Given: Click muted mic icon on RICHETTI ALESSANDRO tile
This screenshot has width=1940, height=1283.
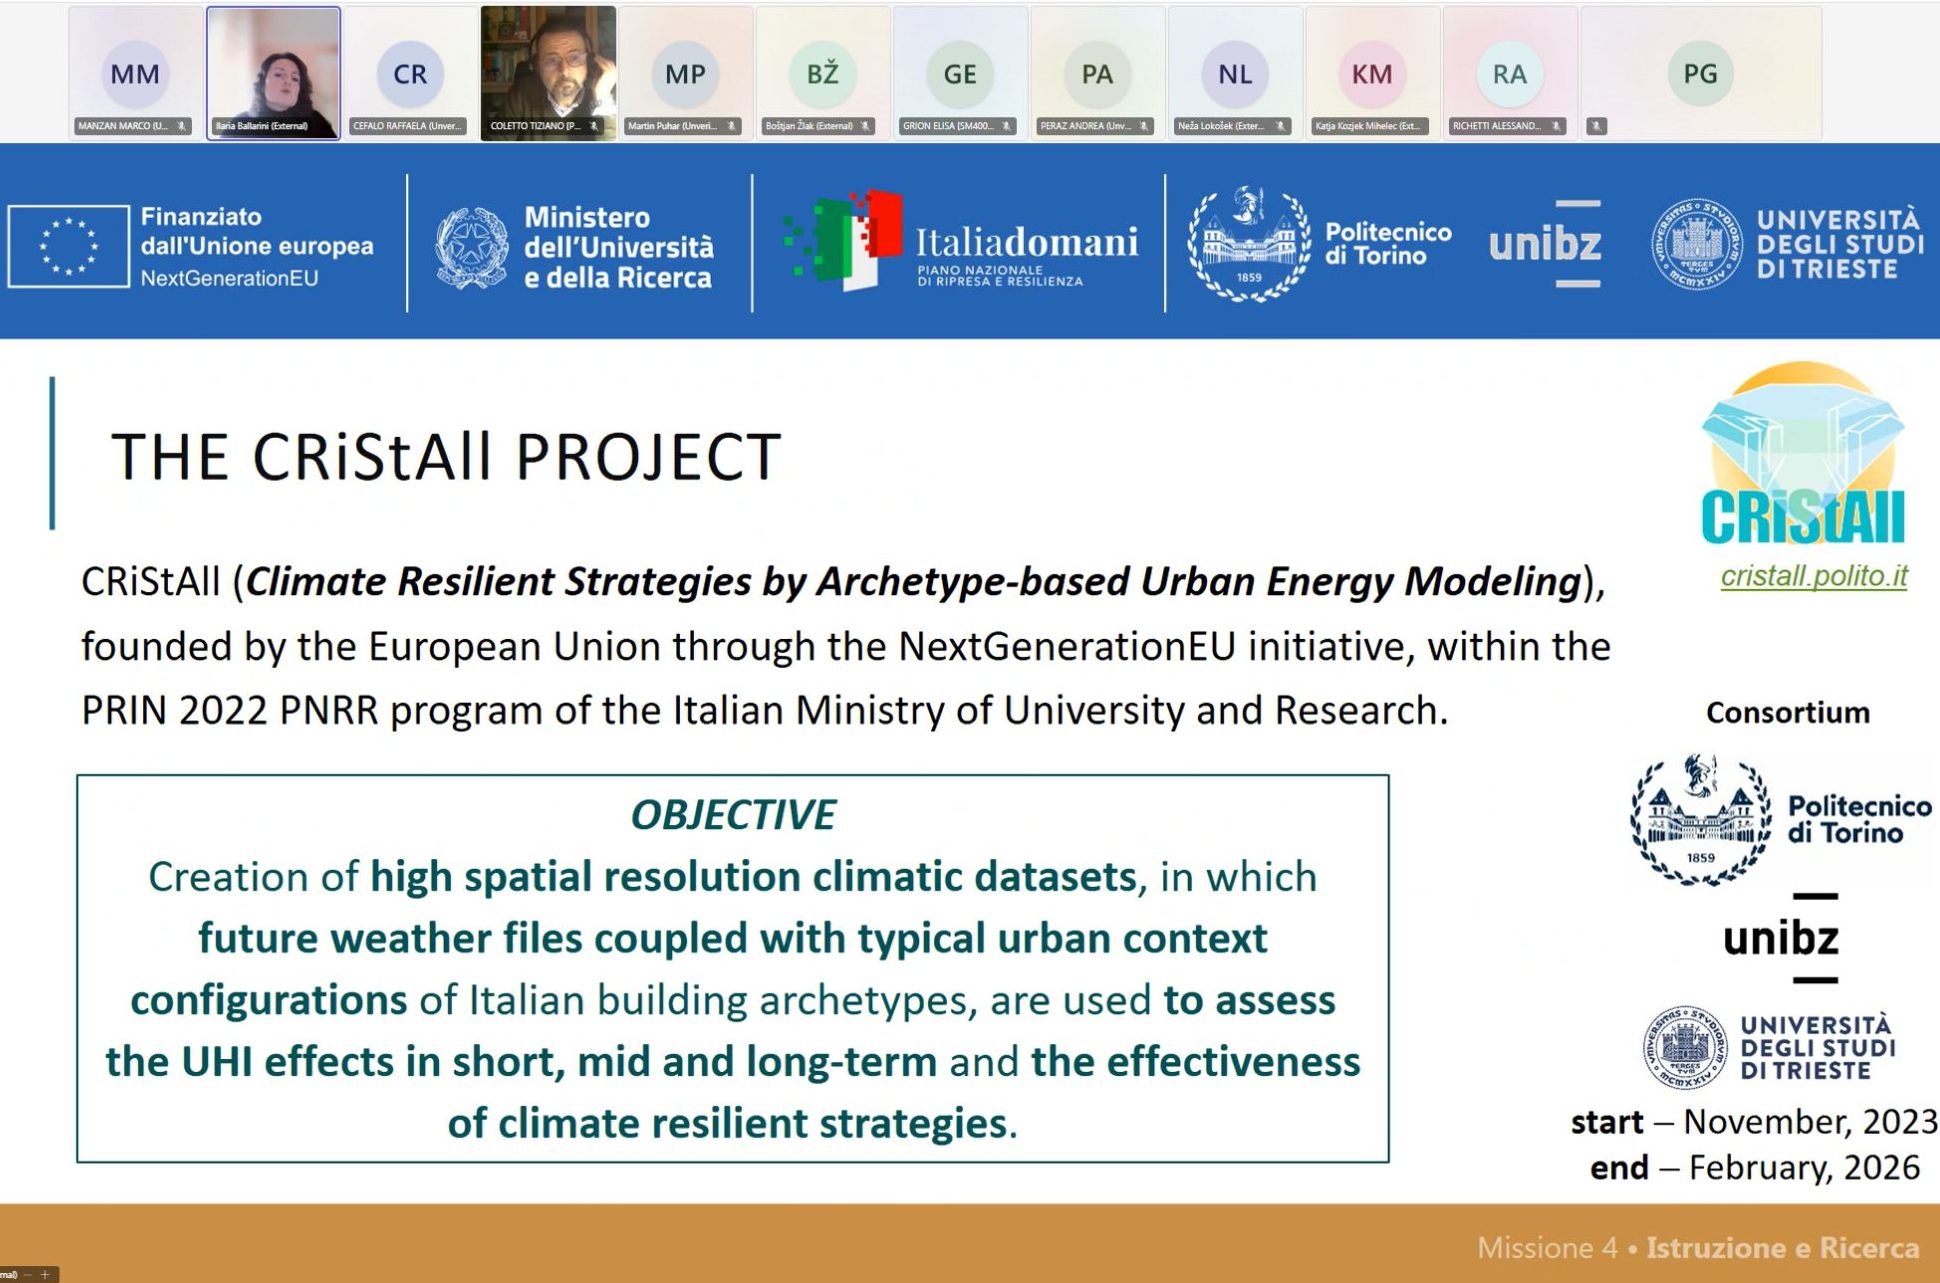Looking at the screenshot, I should click(x=1557, y=126).
